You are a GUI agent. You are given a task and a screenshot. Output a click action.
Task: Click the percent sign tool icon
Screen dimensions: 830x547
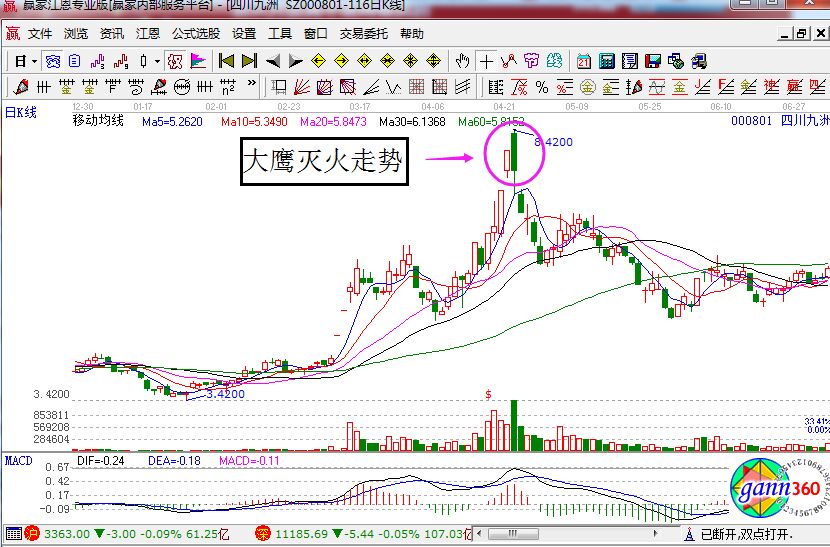click(541, 86)
